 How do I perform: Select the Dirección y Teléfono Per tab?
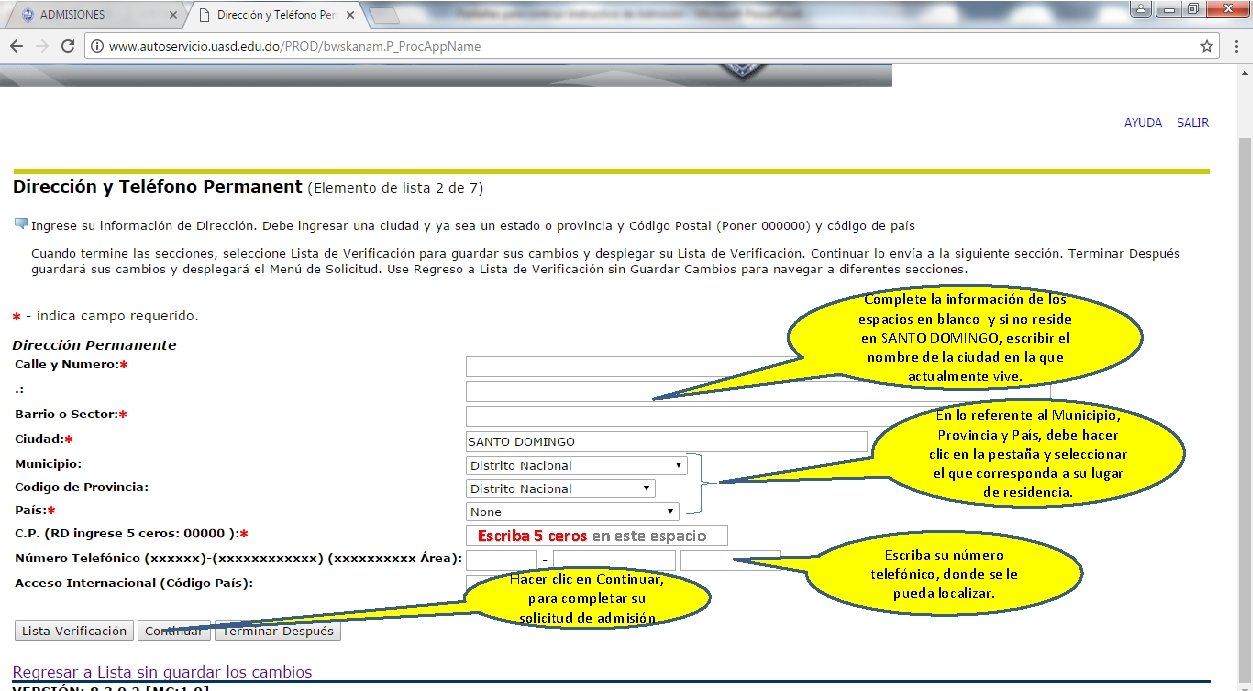coord(275,15)
